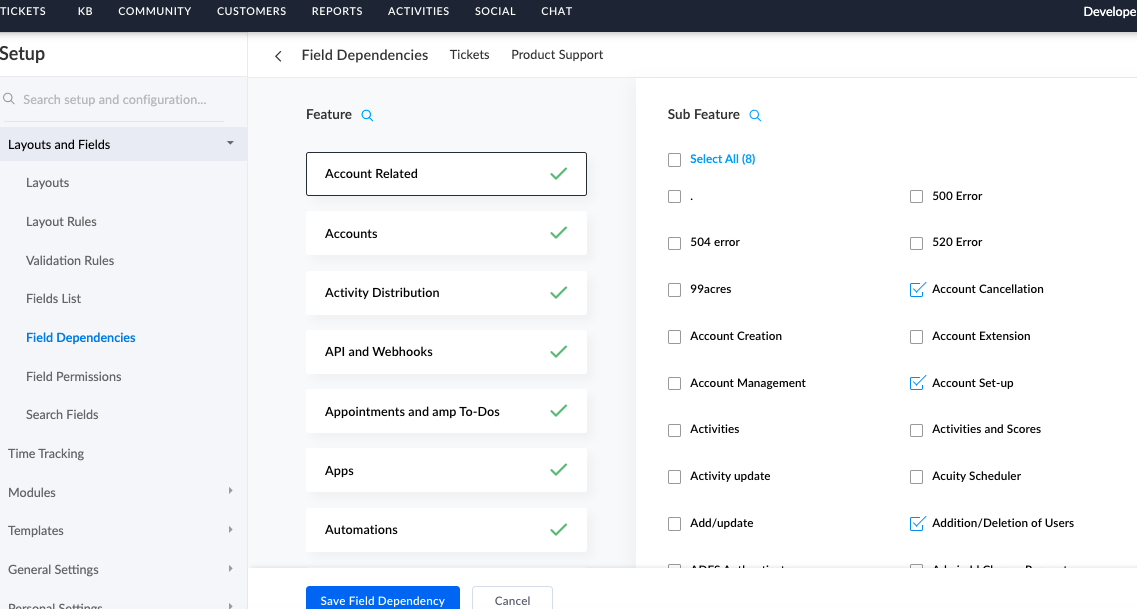Collapse the Layouts and Fields section
1137x609 pixels.
point(230,144)
